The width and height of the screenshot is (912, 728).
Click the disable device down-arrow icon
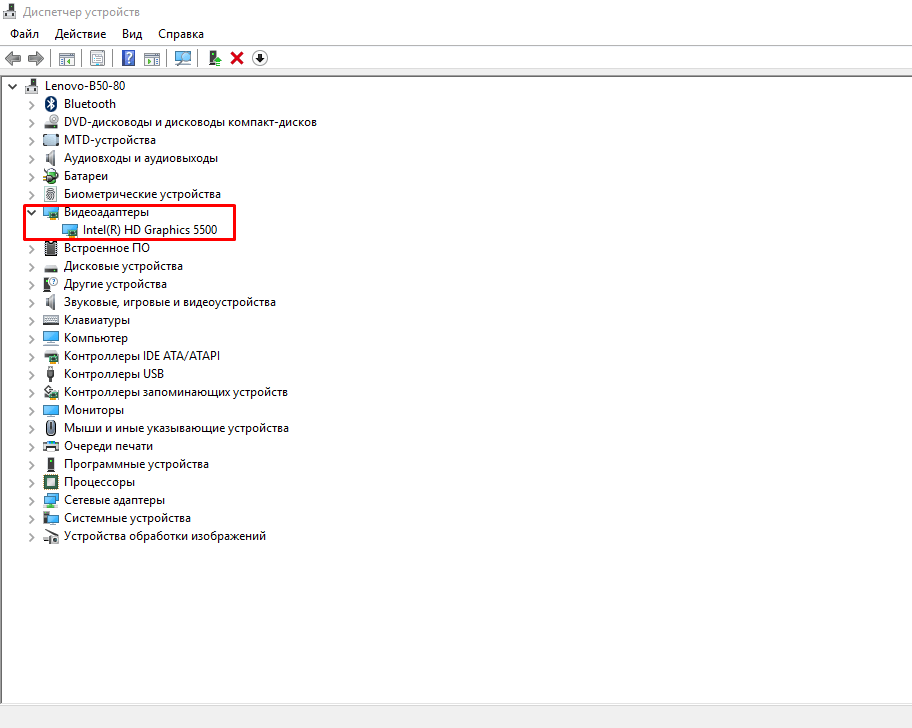coord(260,58)
